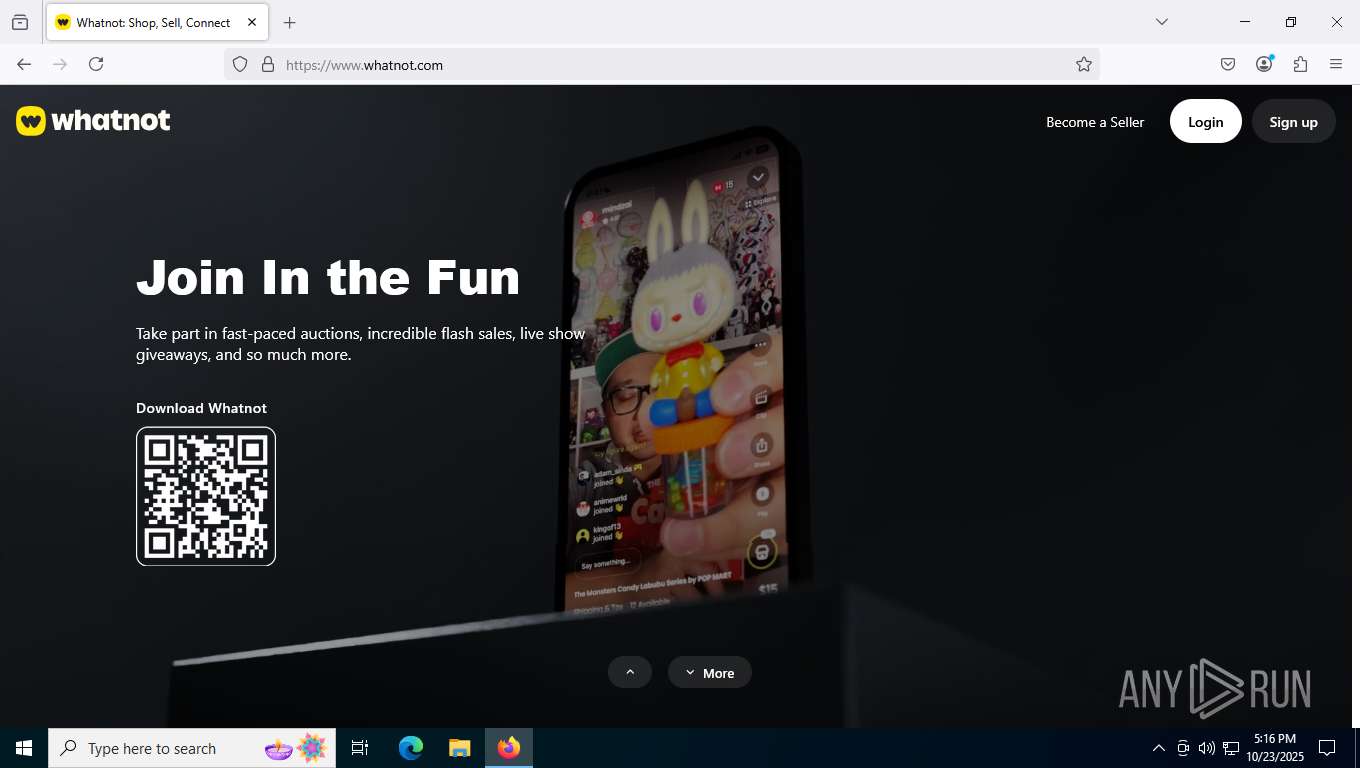Open tracking protection shield icon
The height and width of the screenshot is (768, 1360).
(x=240, y=64)
